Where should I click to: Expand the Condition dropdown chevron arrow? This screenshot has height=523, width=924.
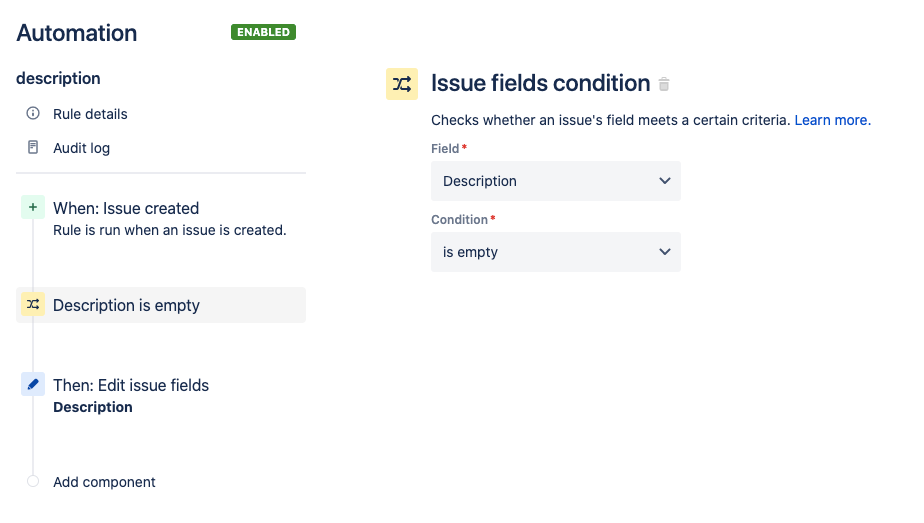point(665,252)
